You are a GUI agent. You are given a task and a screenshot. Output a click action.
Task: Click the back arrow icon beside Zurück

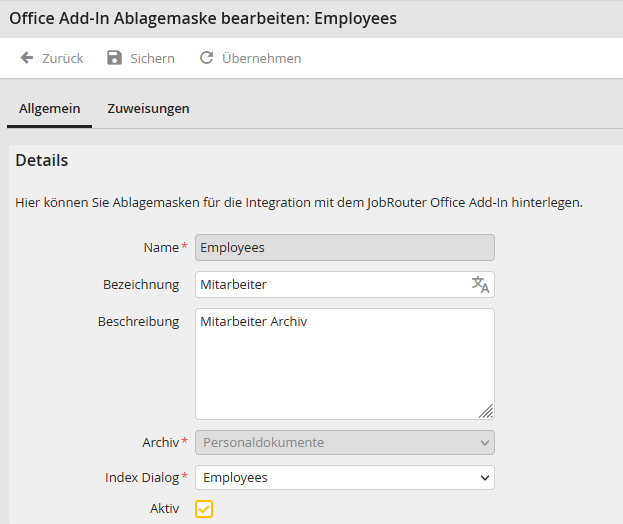(27, 58)
